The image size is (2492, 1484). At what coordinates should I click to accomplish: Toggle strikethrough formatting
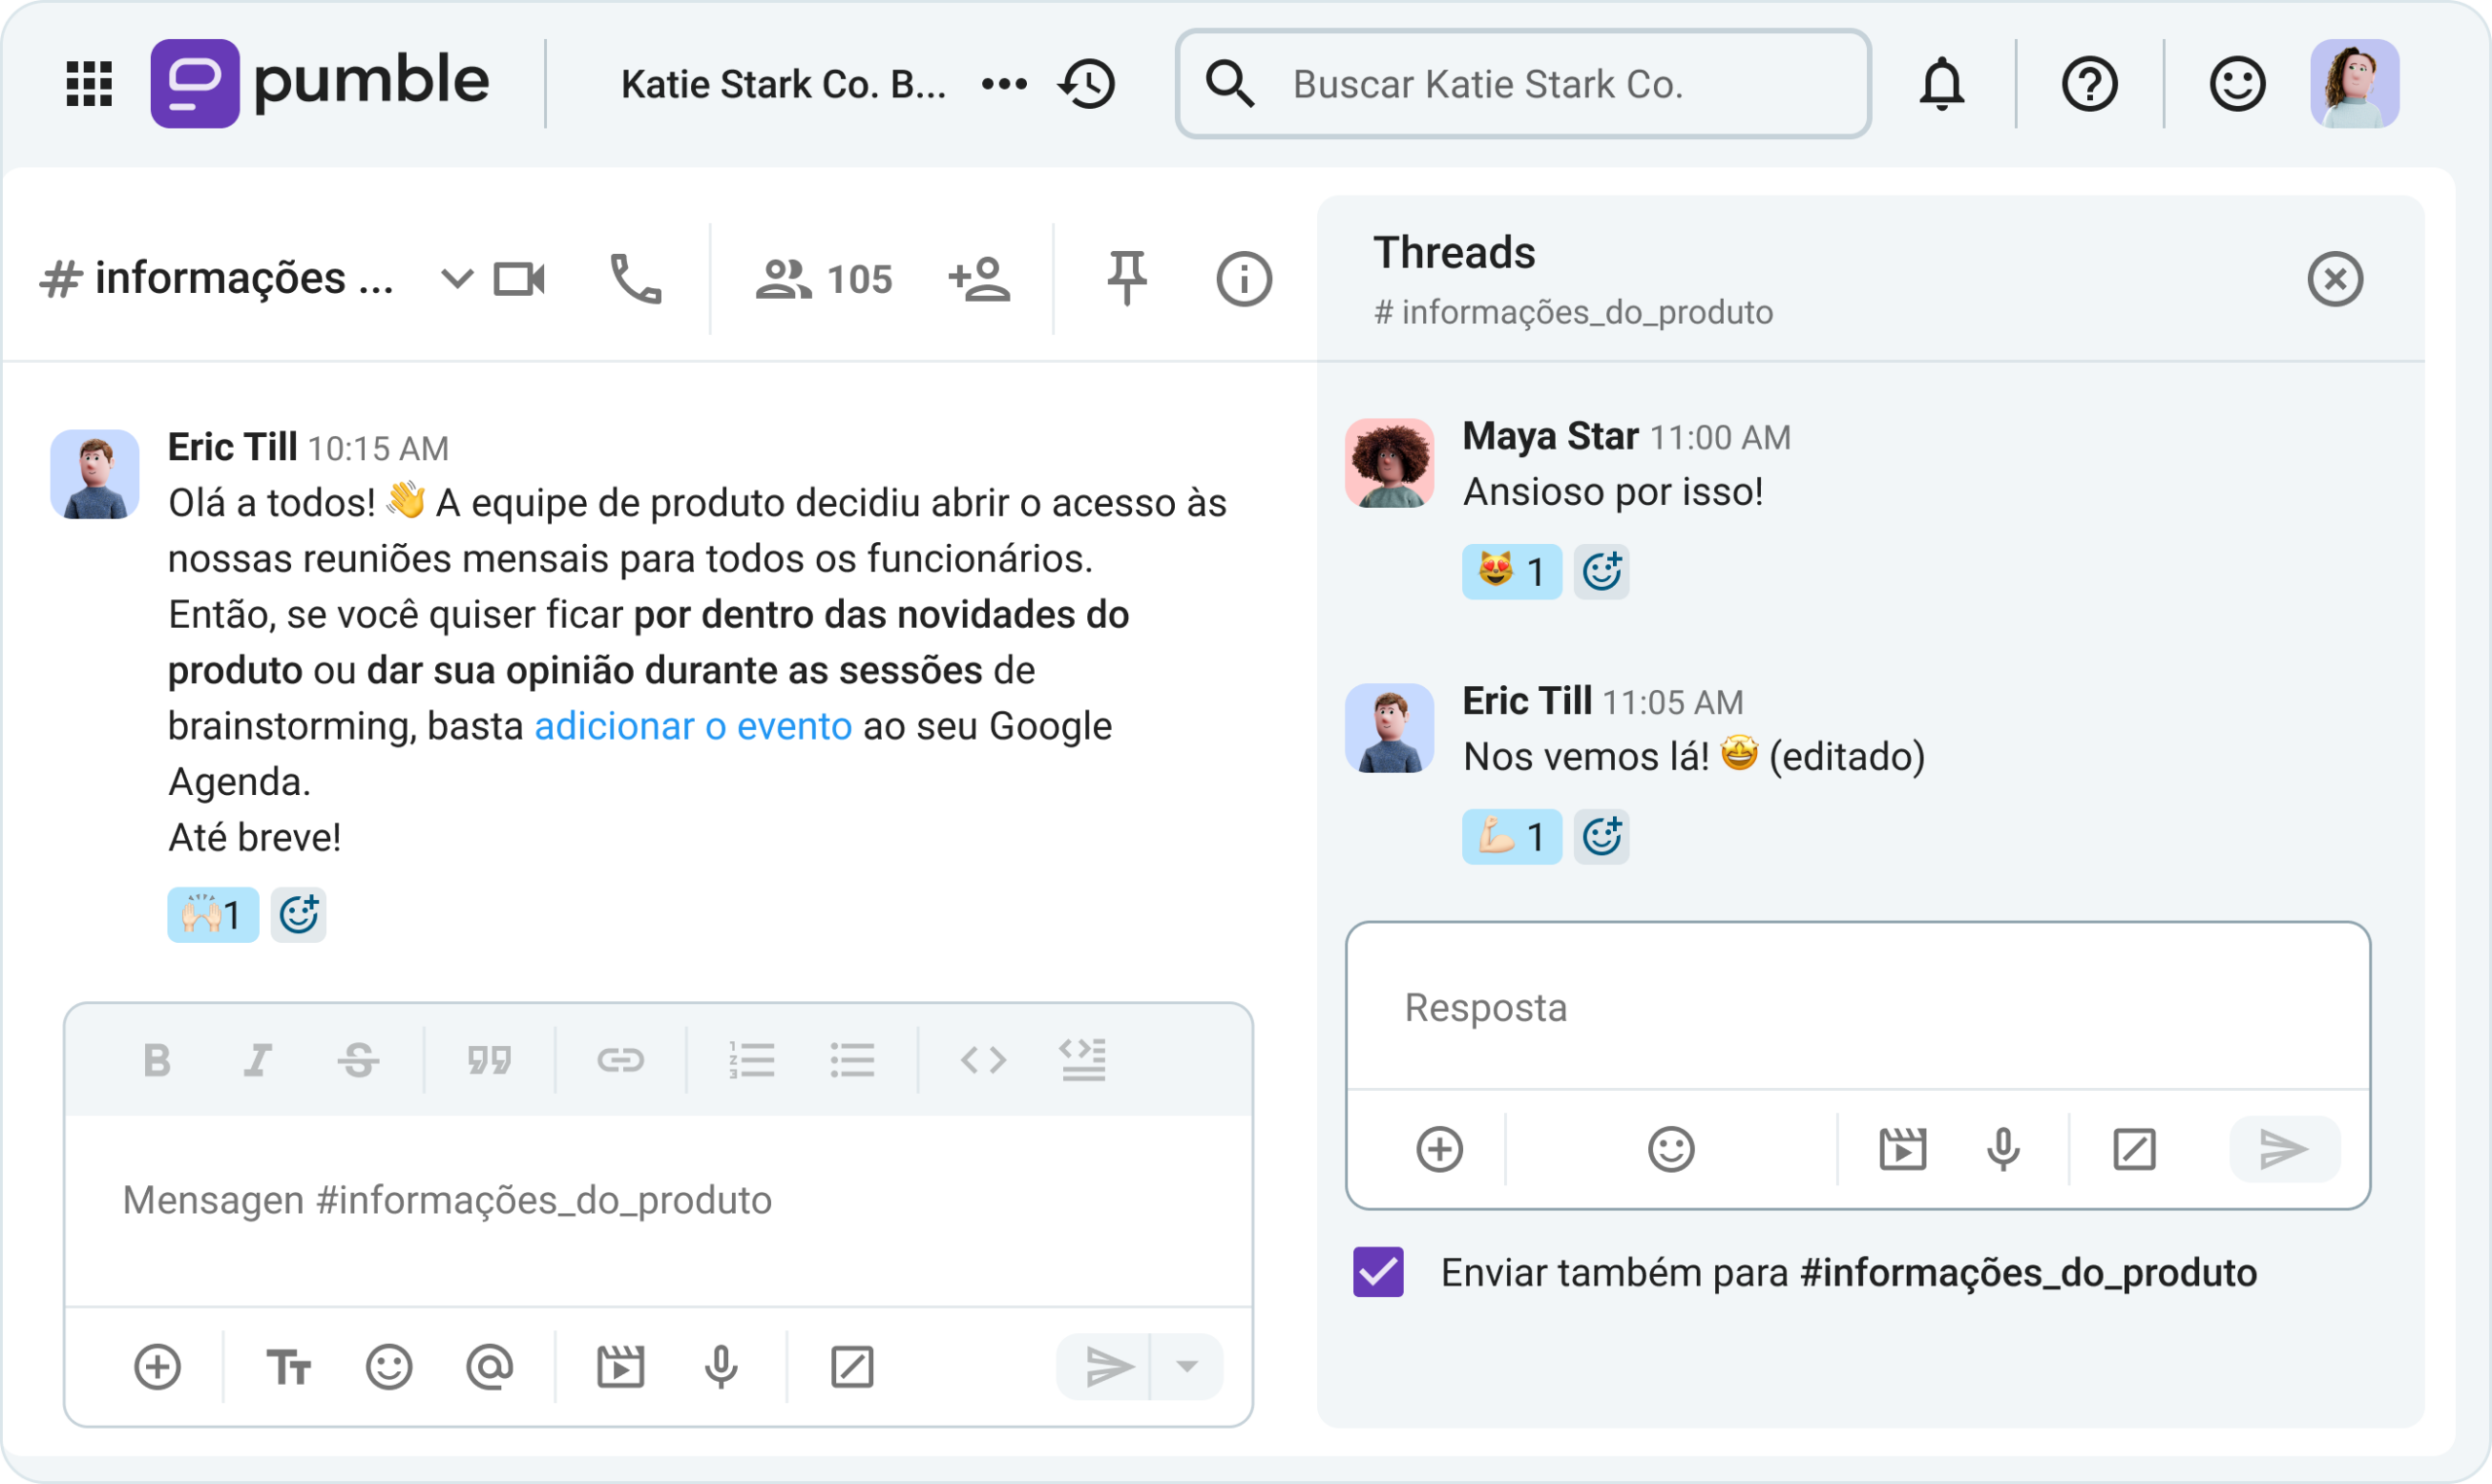point(358,1060)
